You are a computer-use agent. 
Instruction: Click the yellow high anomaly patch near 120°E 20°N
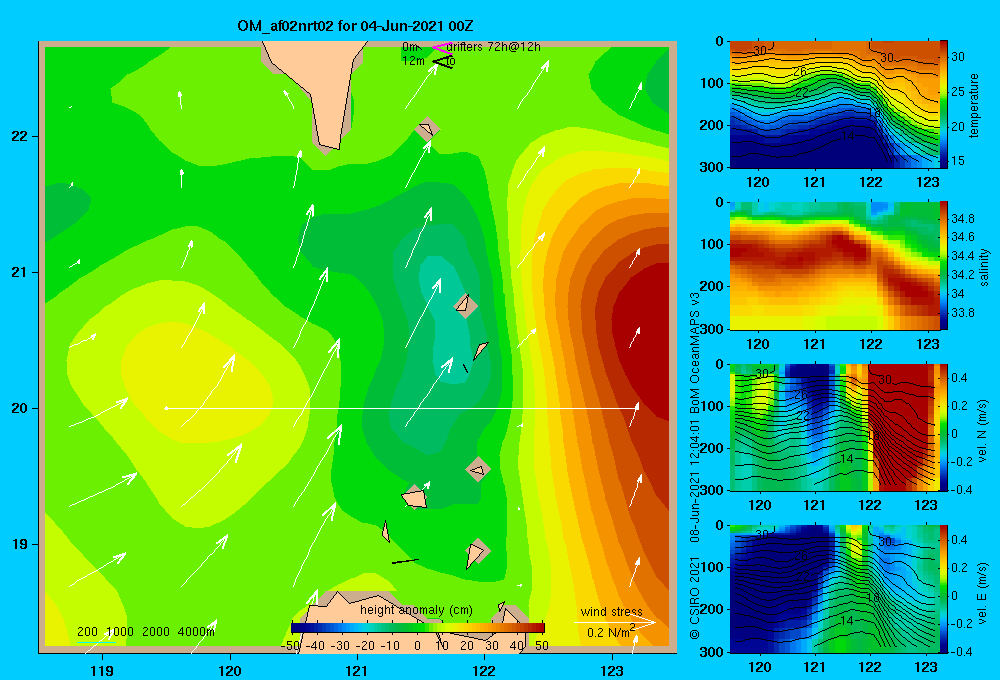[x=195, y=383]
